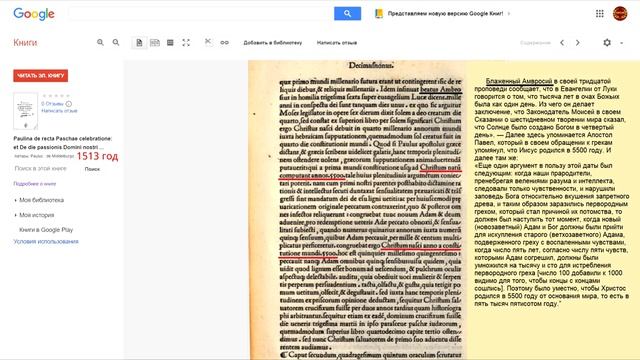Switch to thumbnail grid view
Viewport: 640px width, 360px height.
pyautogui.click(x=170, y=42)
